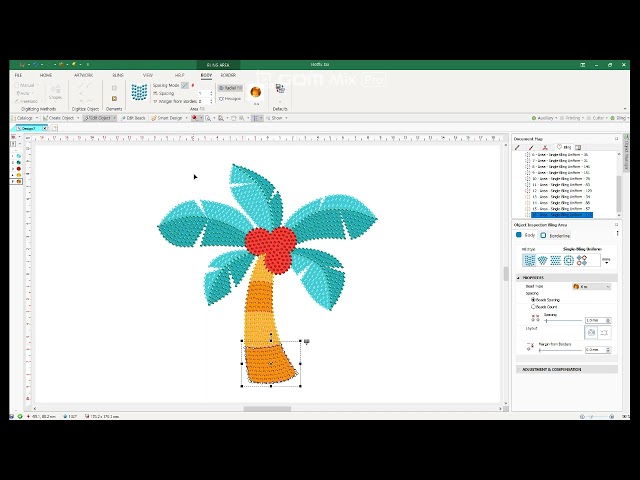This screenshot has height=480, width=640.
Task: Click the orange bead type swatch in ribbon
Action: 256,93
